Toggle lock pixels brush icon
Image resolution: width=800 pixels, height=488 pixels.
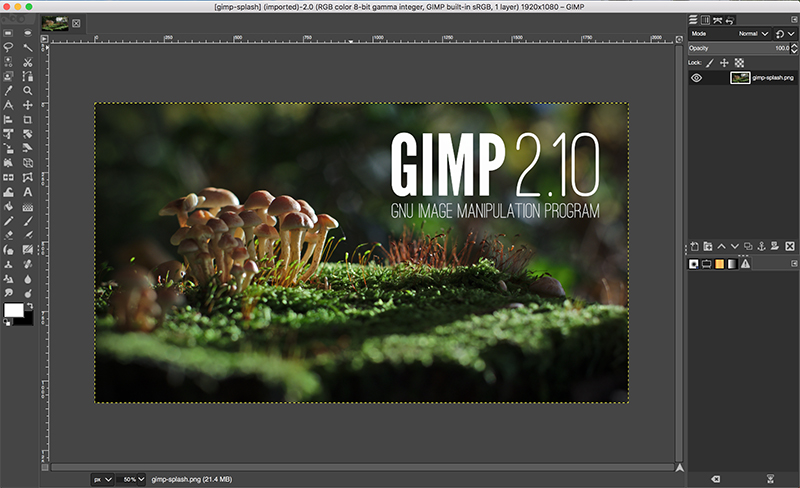710,63
